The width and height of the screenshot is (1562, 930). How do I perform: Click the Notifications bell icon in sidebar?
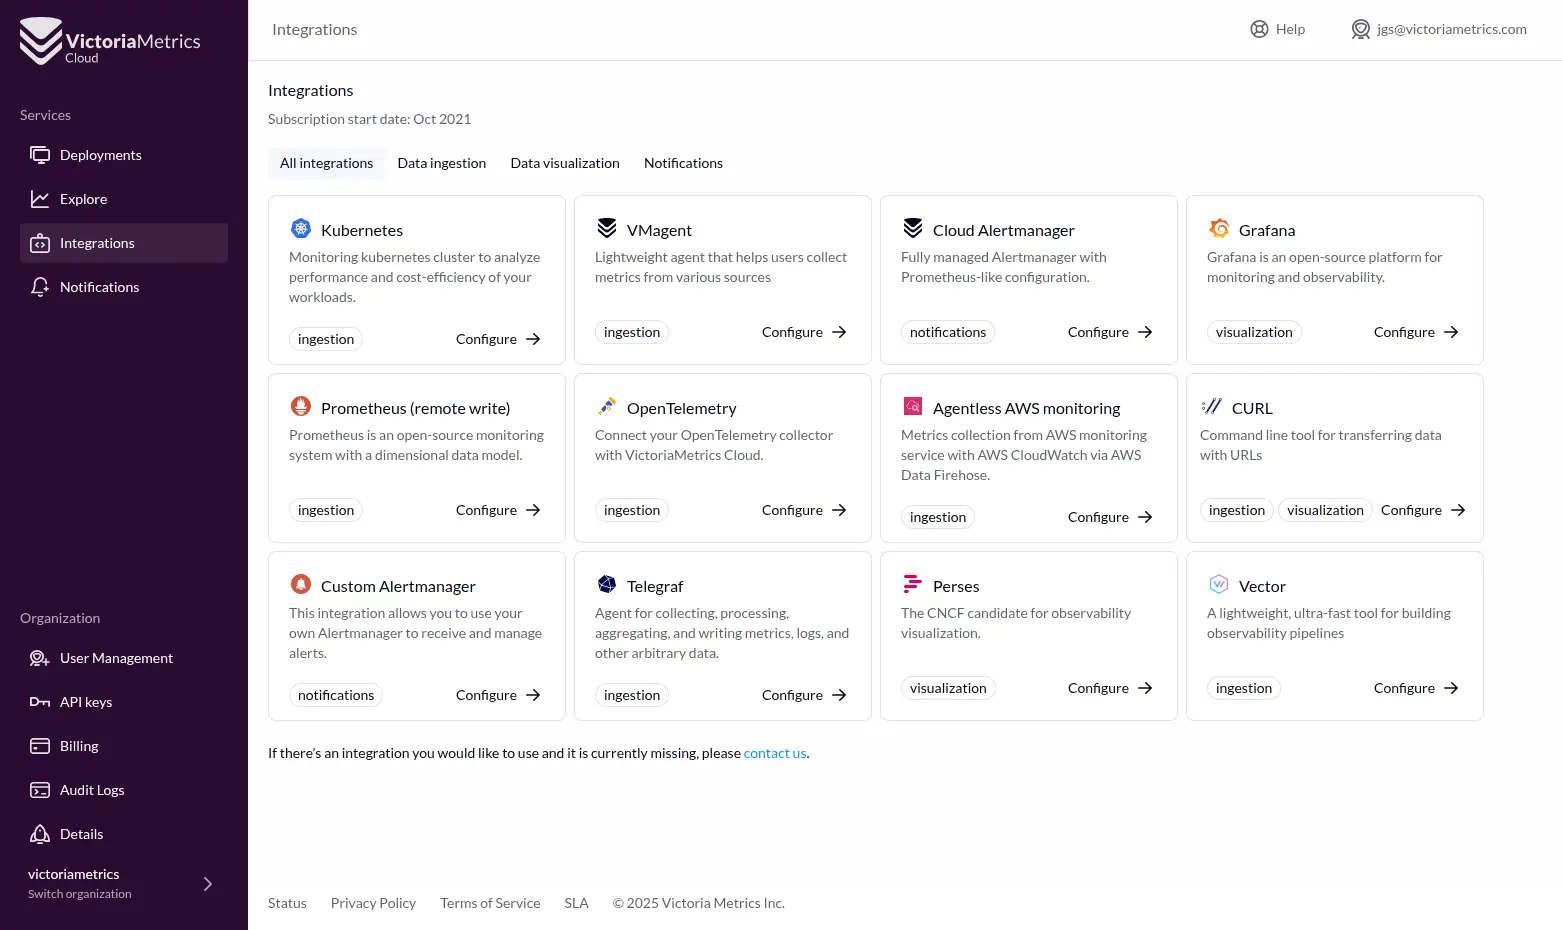40,287
